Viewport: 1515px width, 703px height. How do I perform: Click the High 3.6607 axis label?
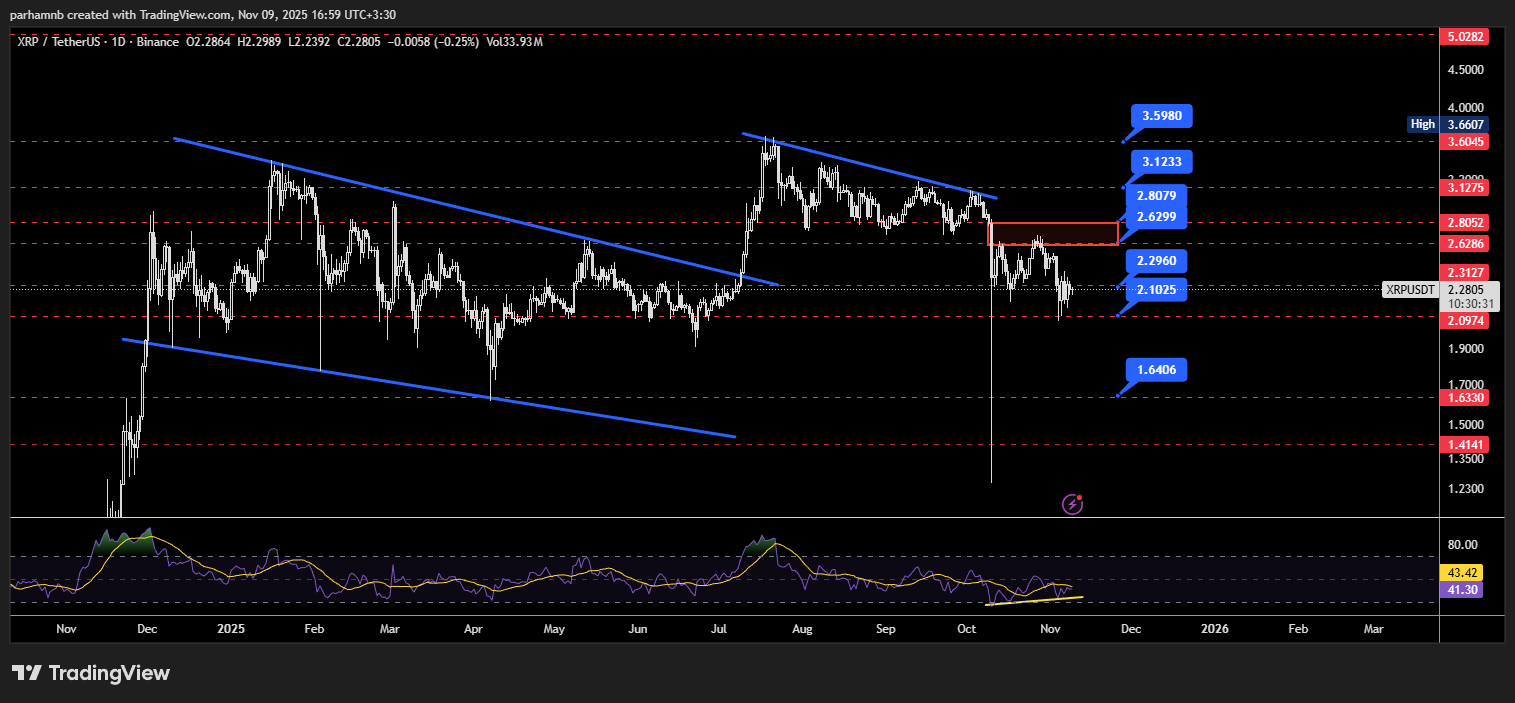tap(1447, 124)
